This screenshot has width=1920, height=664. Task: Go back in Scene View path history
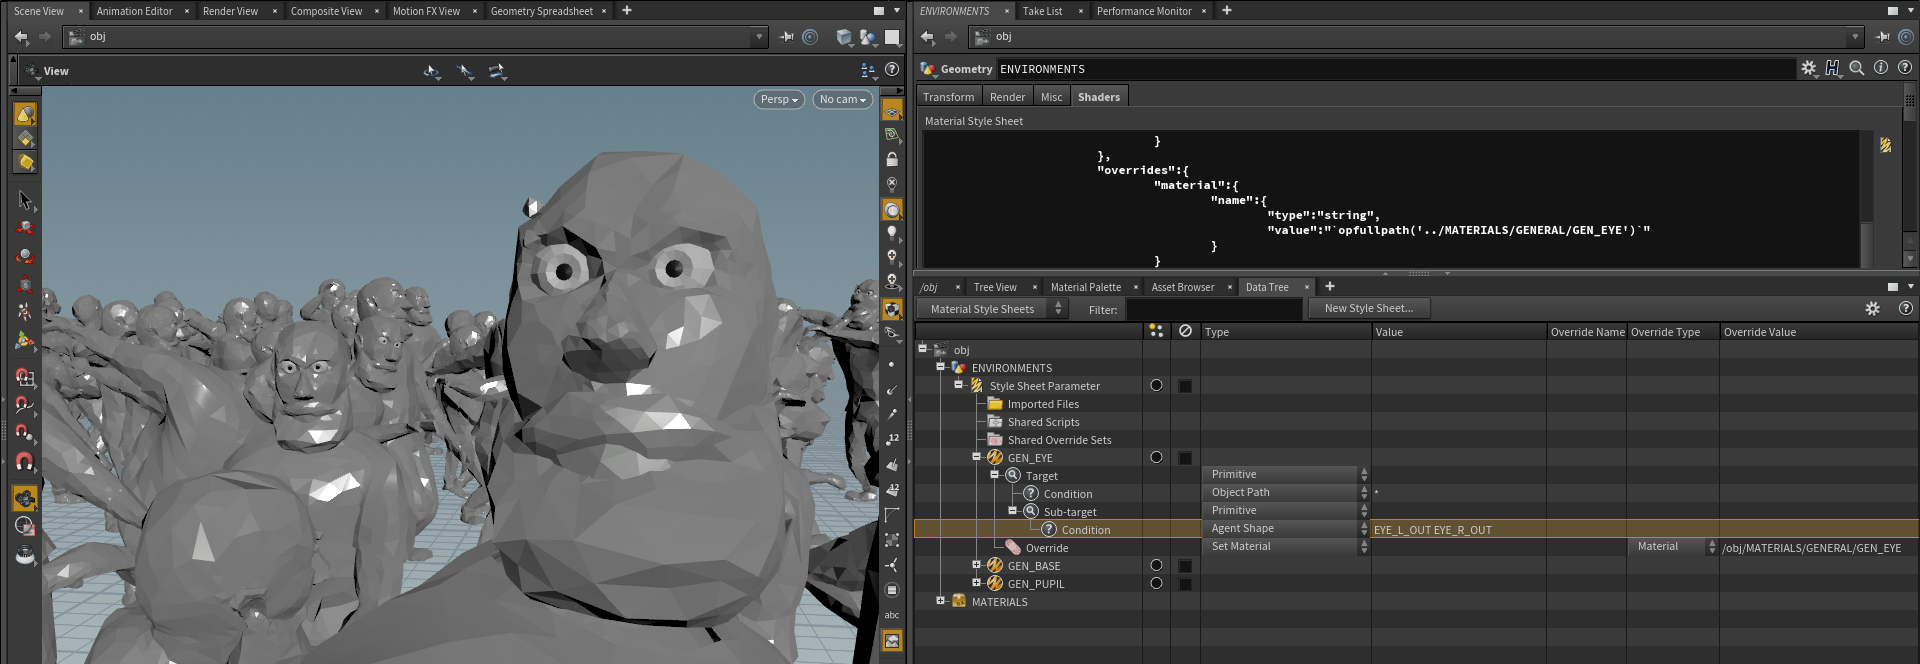tap(21, 37)
